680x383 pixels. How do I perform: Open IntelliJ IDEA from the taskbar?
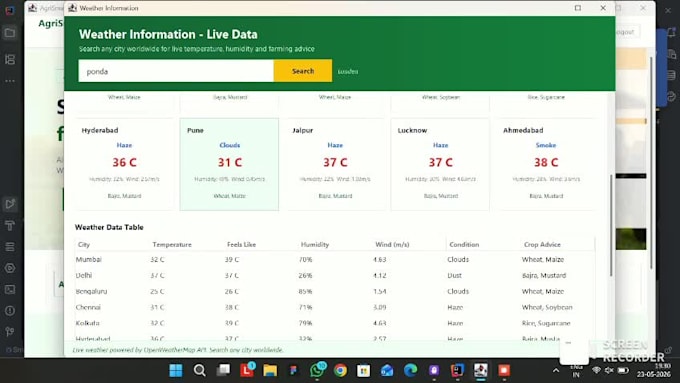[x=457, y=370]
